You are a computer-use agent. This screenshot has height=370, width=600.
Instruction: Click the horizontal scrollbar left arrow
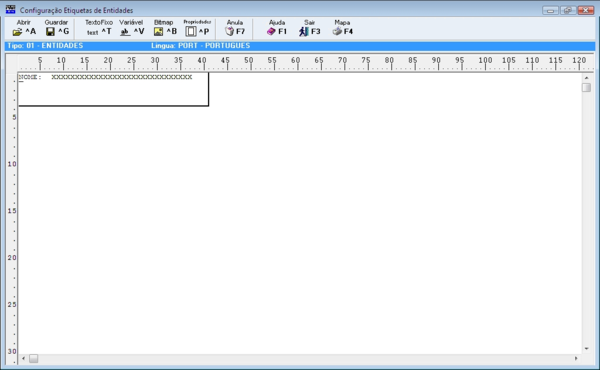pos(23,359)
